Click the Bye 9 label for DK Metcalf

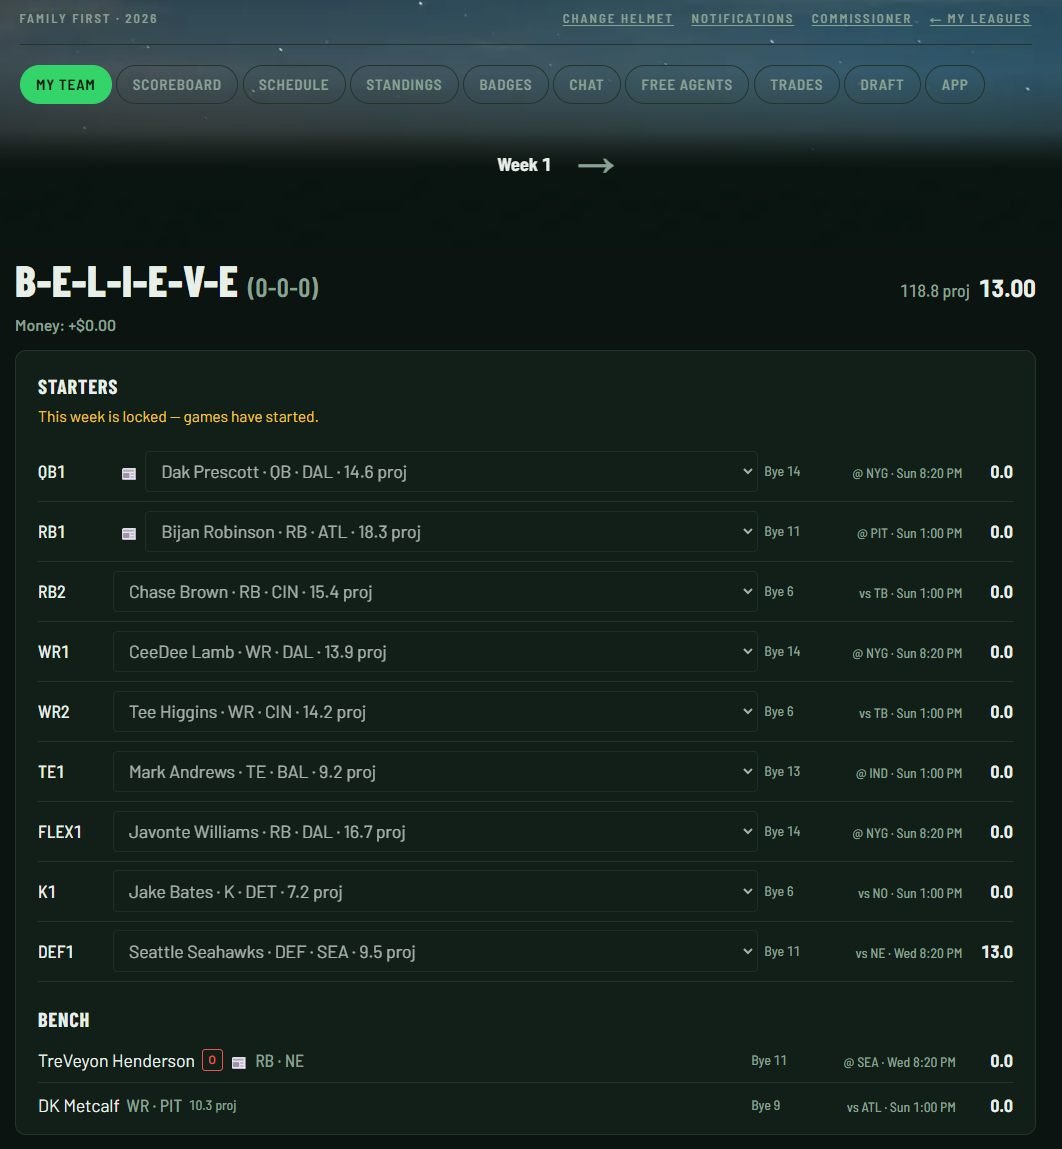(765, 1105)
